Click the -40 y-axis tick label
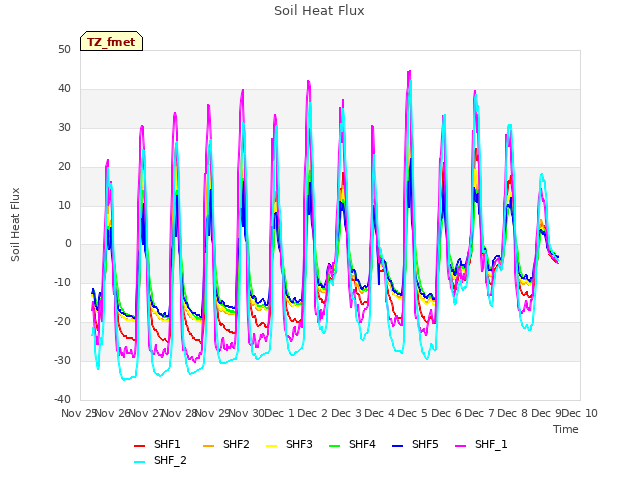 click(x=62, y=399)
